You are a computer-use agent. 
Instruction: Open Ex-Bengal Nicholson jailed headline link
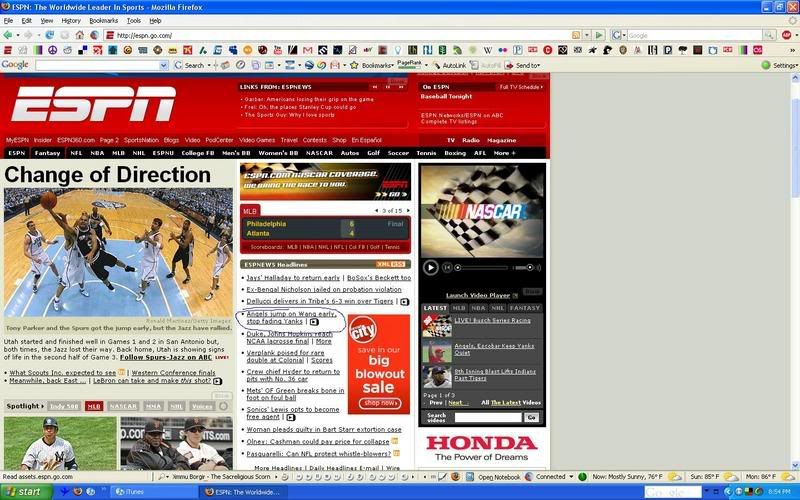pos(324,289)
